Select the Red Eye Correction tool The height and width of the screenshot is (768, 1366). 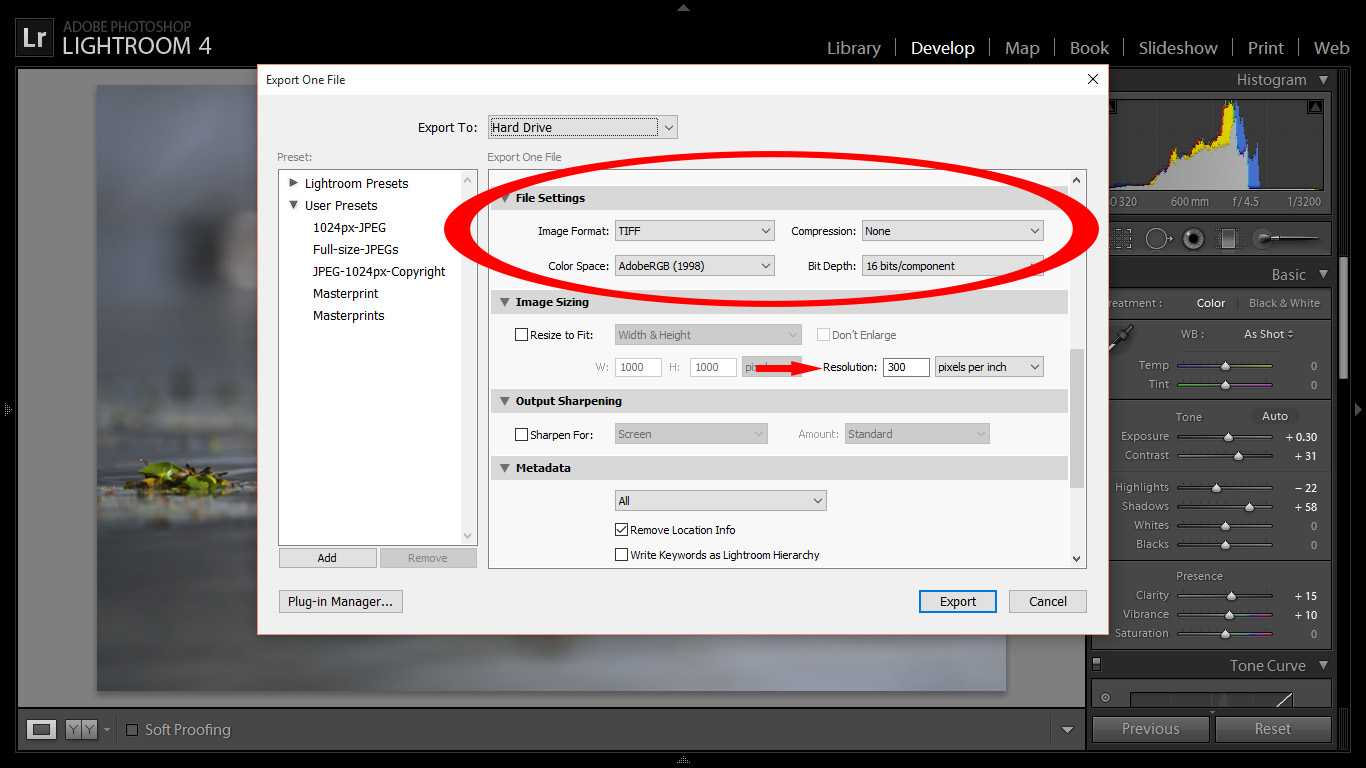[1193, 238]
